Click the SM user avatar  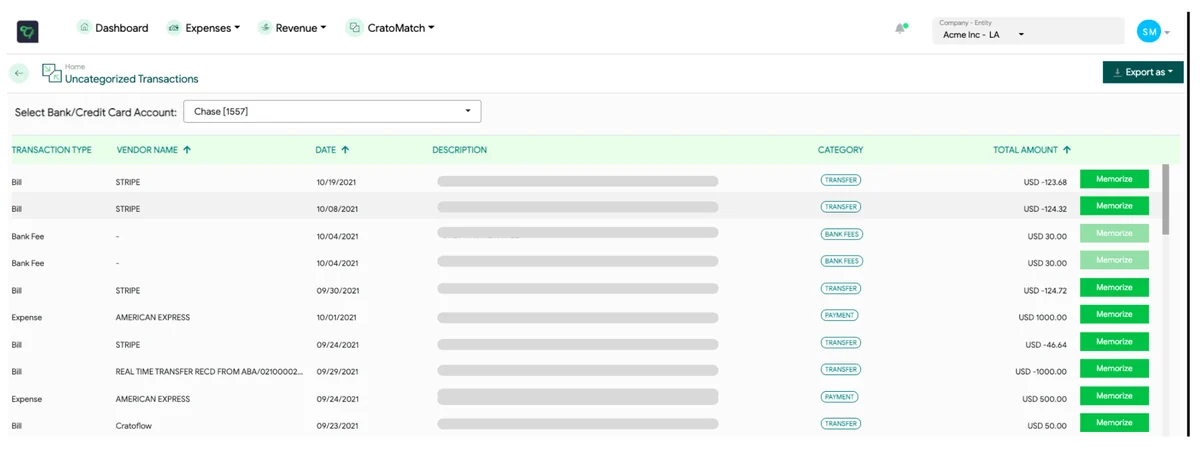1149,31
